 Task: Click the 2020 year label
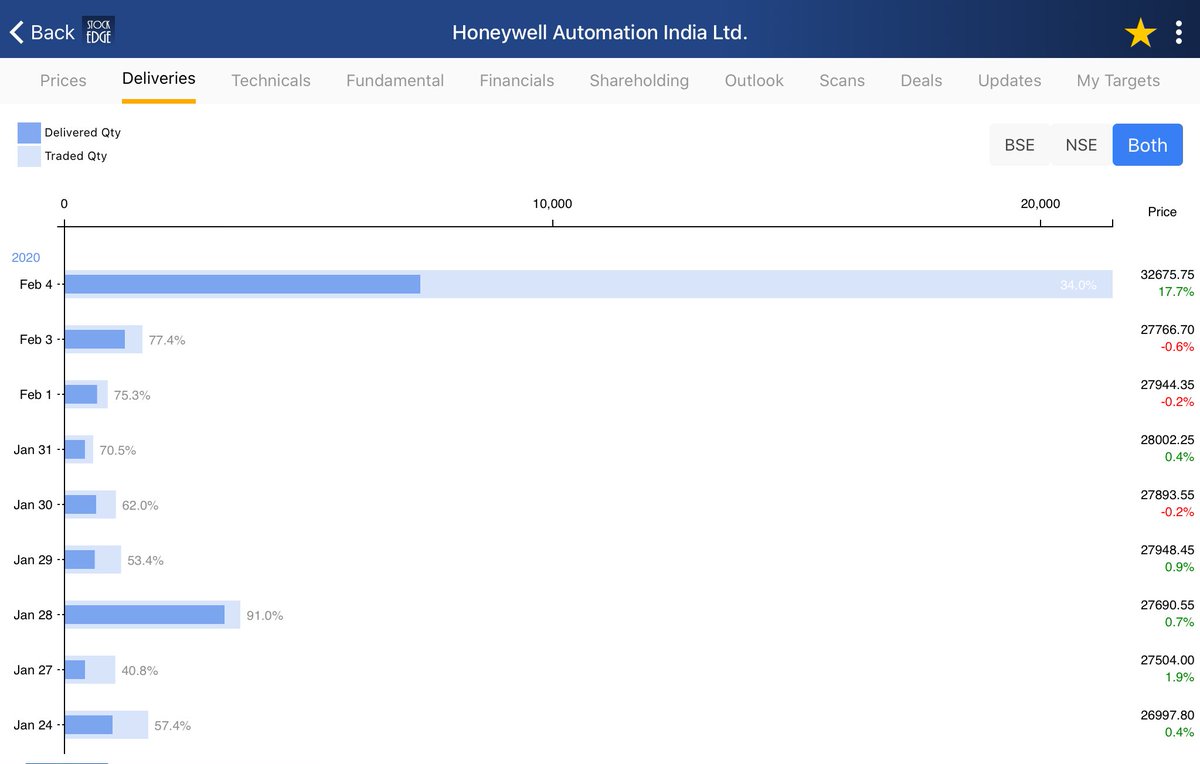pos(26,257)
